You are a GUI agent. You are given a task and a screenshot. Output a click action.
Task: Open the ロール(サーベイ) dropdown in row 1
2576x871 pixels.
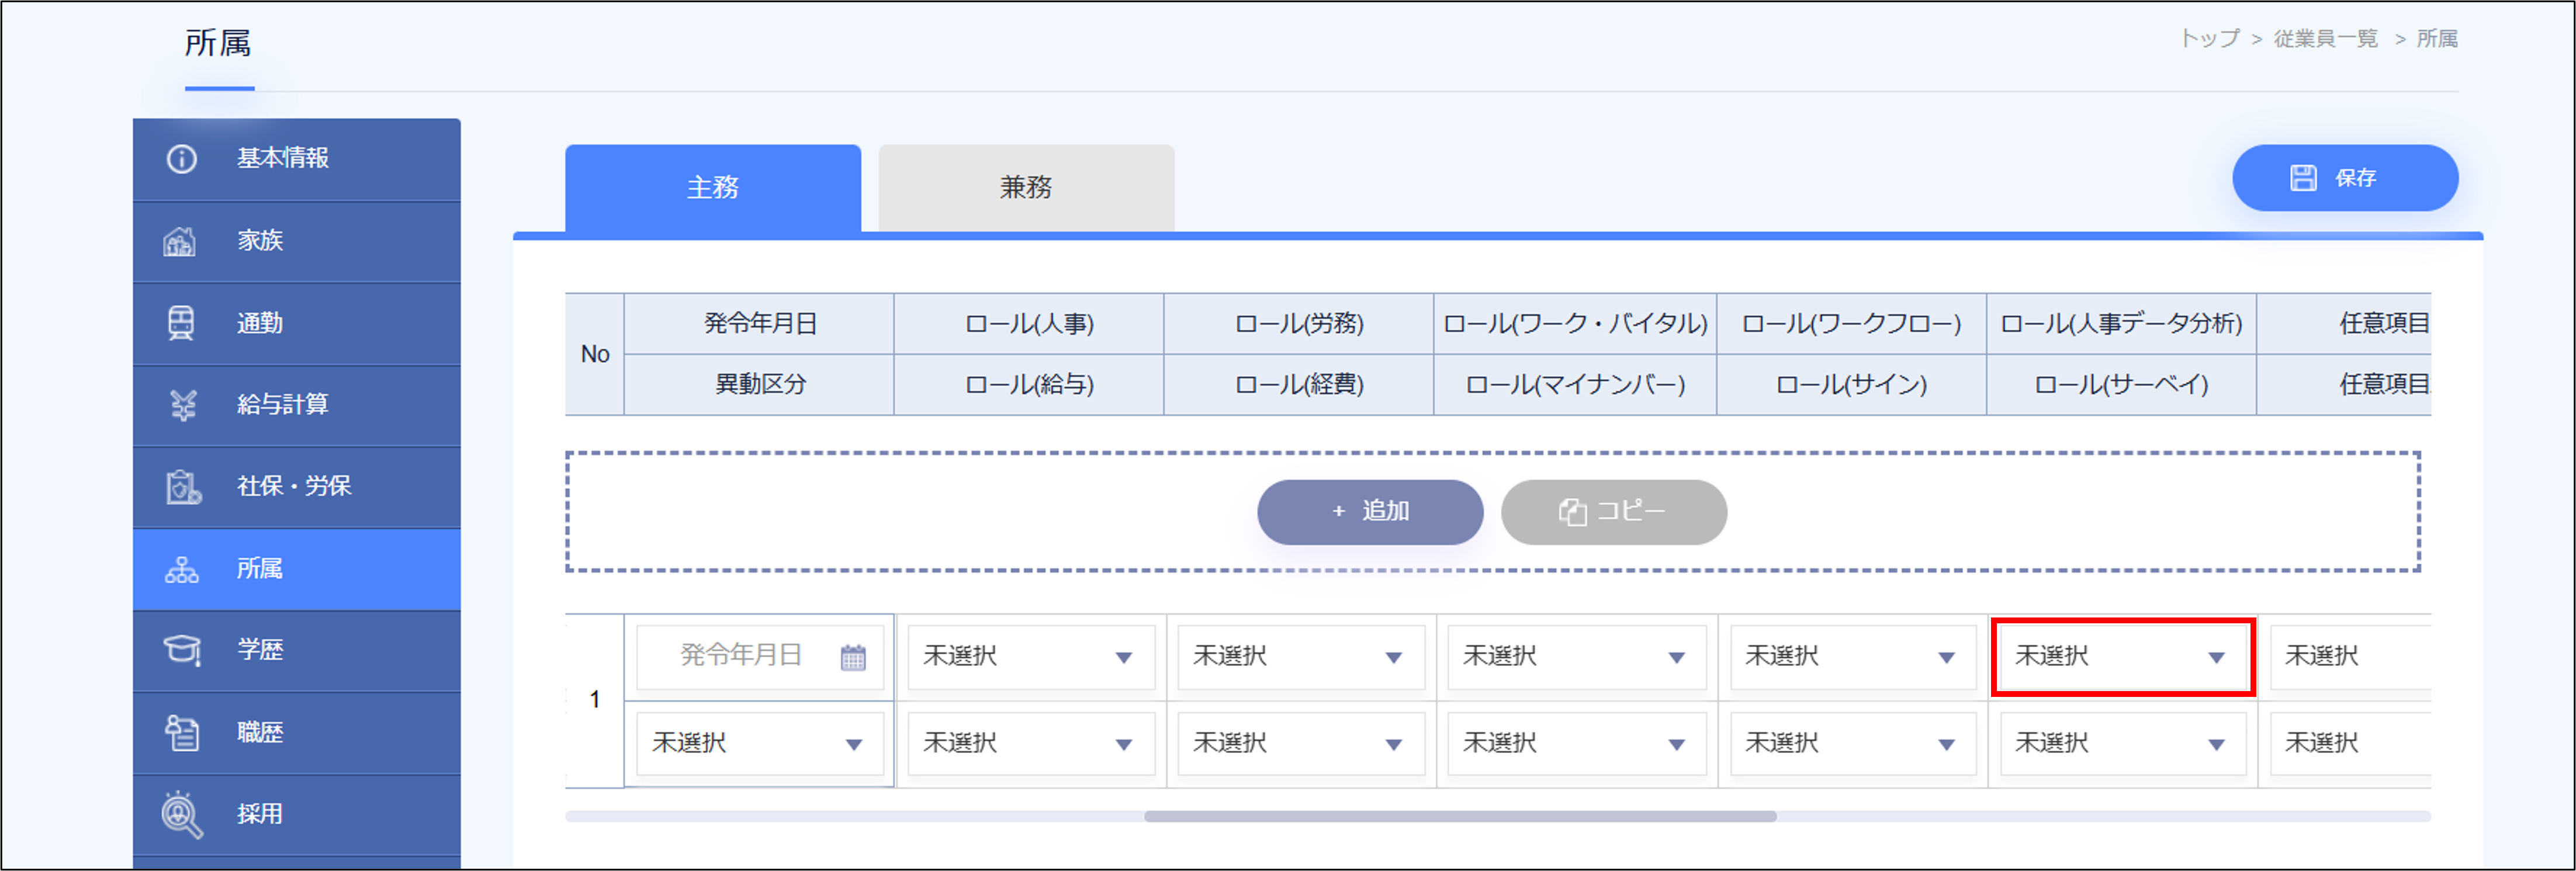click(2123, 744)
